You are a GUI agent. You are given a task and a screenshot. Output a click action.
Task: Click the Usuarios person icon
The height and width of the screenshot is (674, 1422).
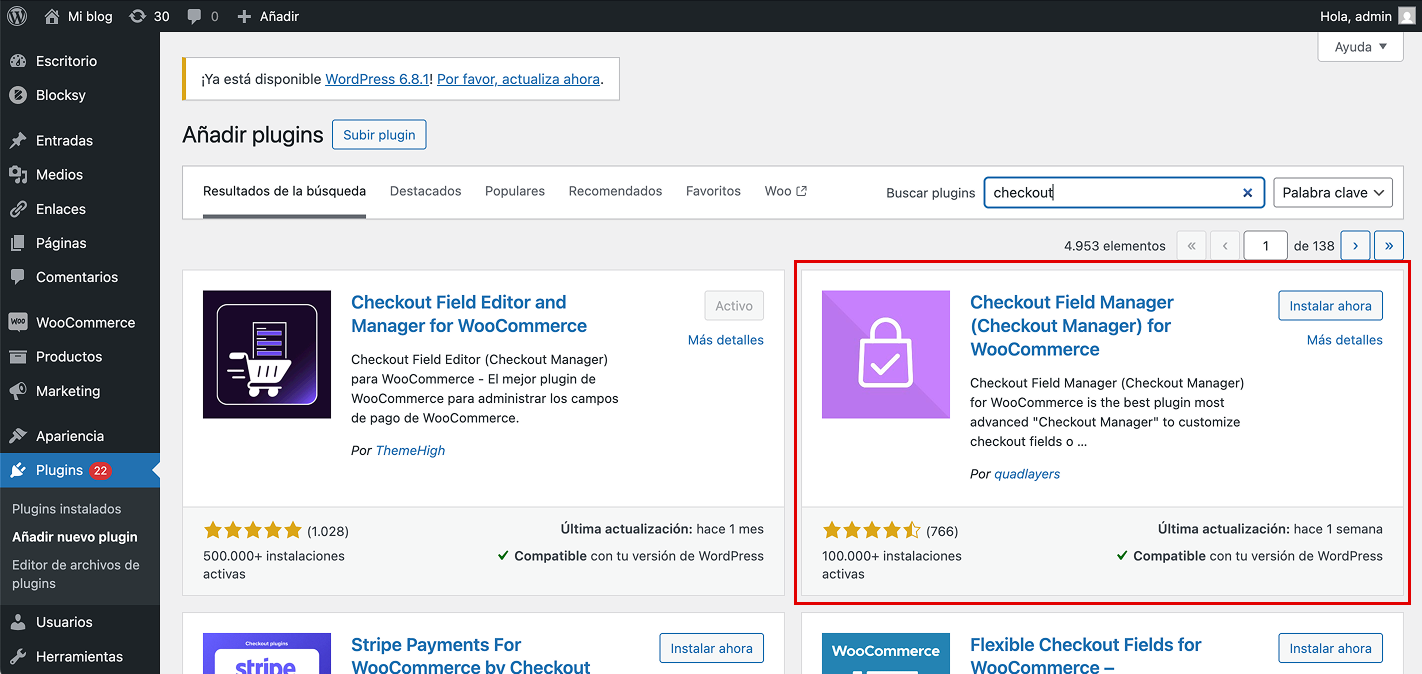click(18, 622)
